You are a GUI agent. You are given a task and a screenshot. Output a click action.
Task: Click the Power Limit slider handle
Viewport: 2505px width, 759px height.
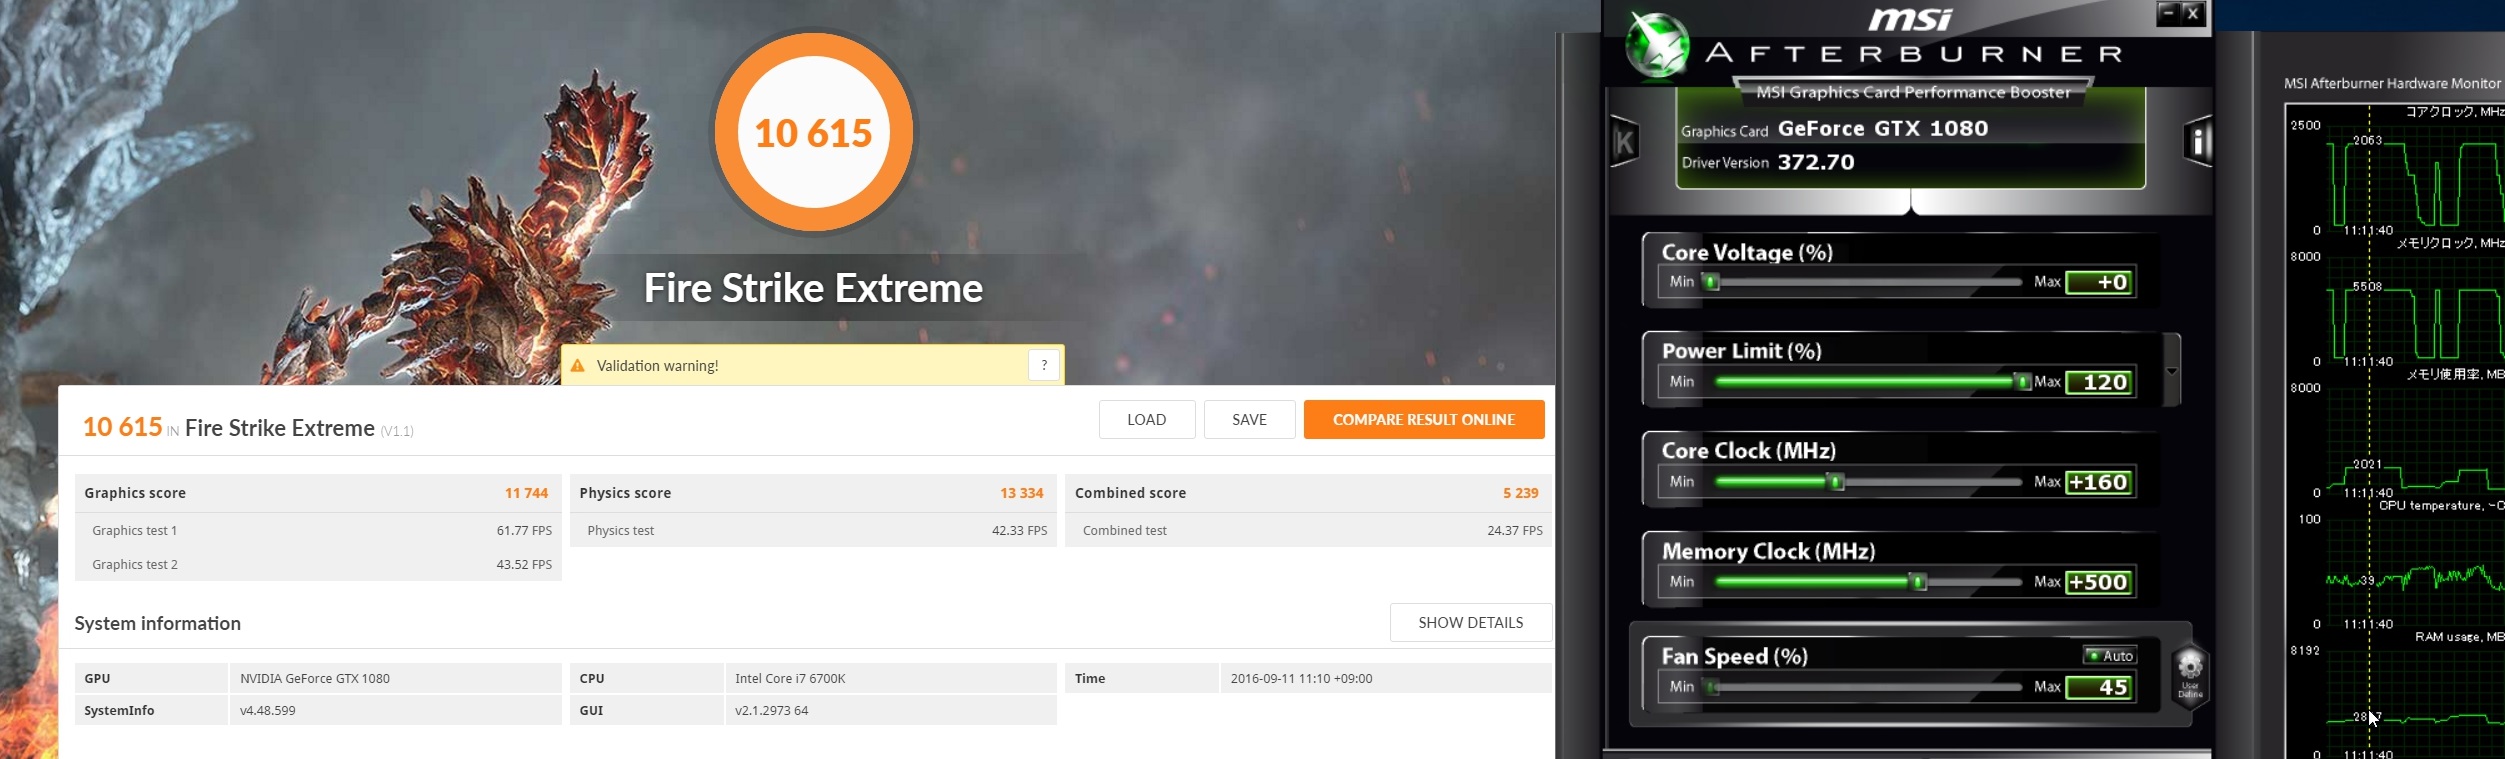(2022, 382)
